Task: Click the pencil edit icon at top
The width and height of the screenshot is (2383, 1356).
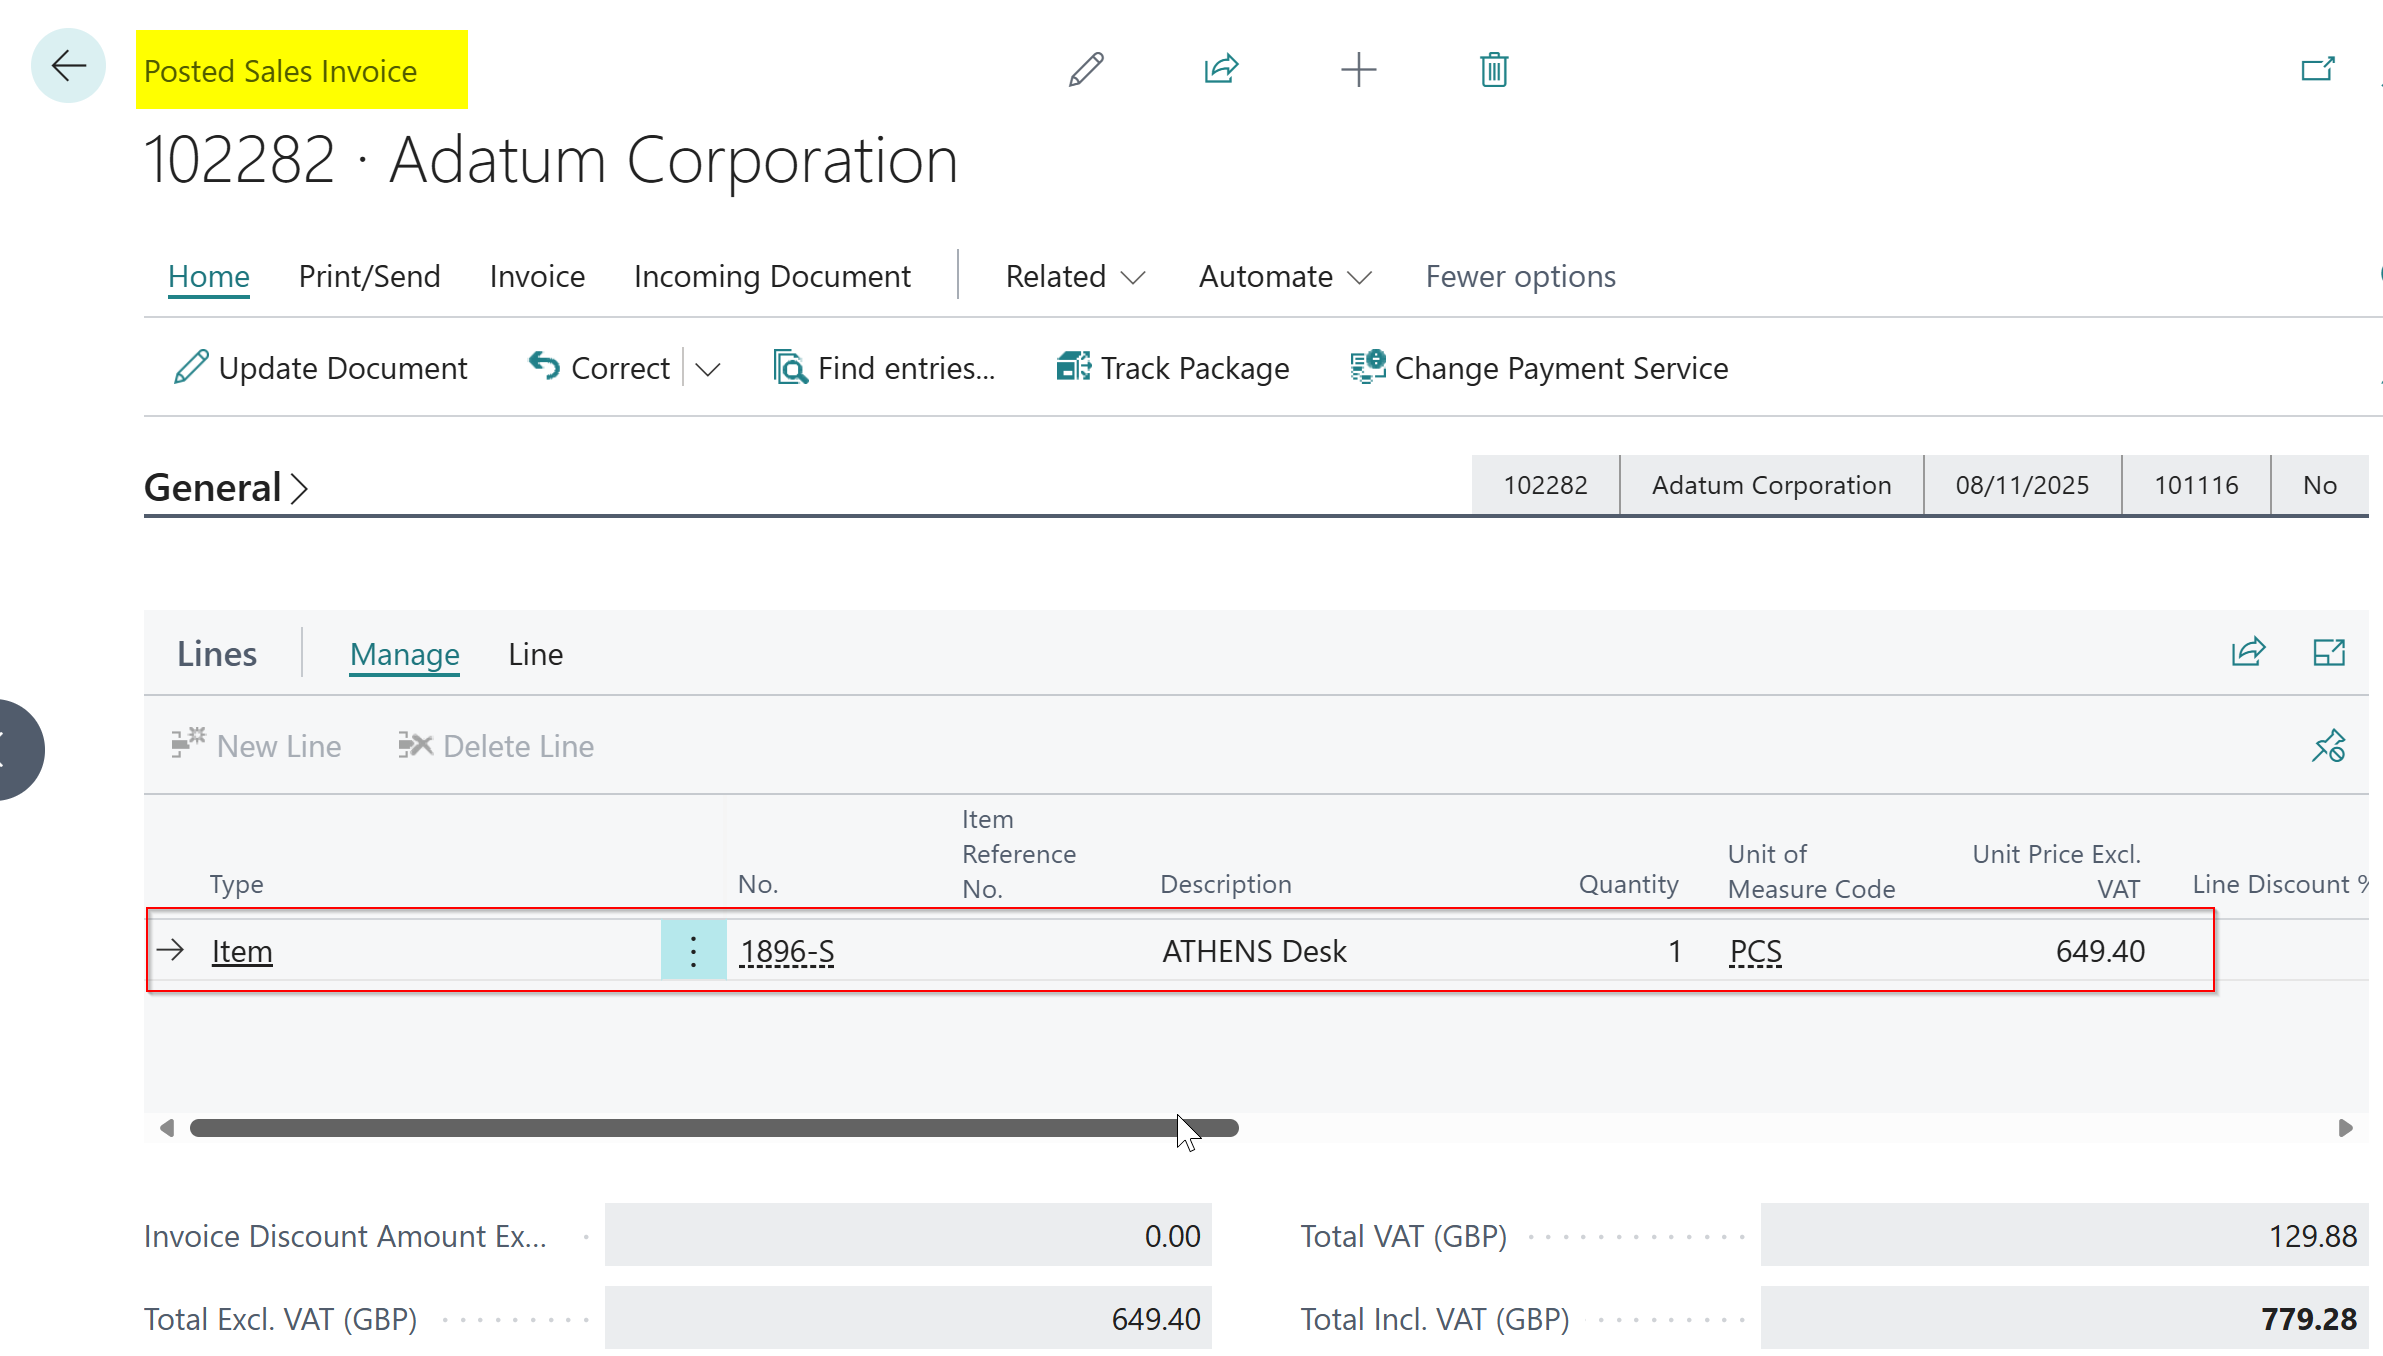Action: [x=1085, y=69]
